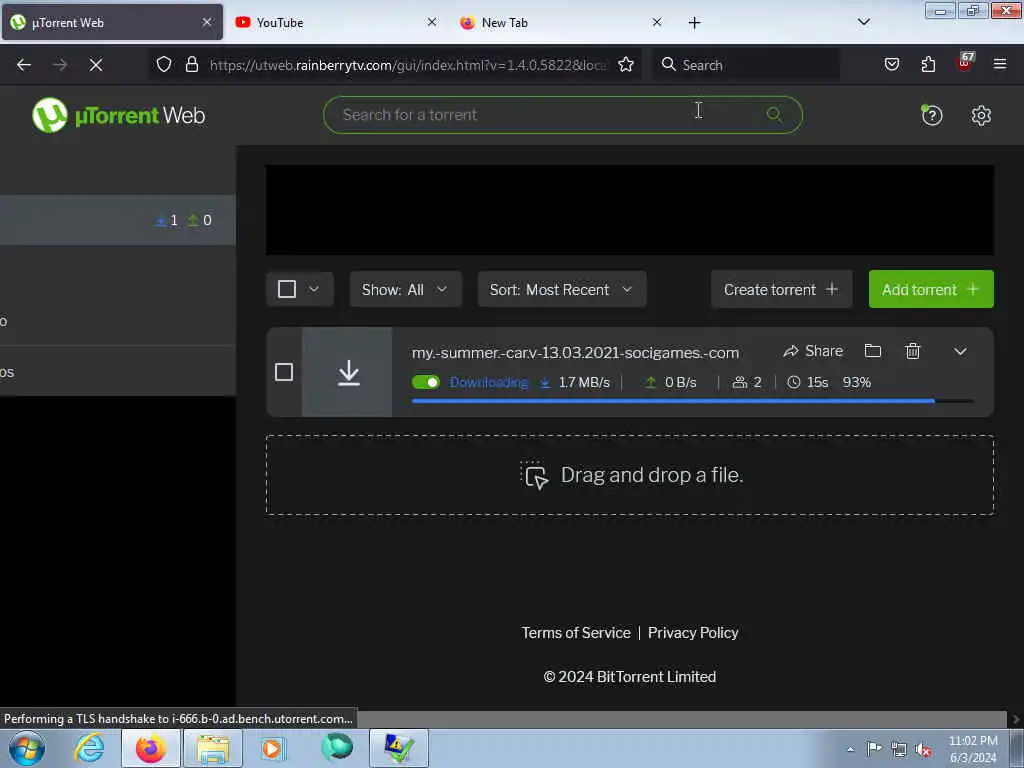Click the taskbar clock showing 11:02 PM
The image size is (1024, 768).
click(972, 749)
